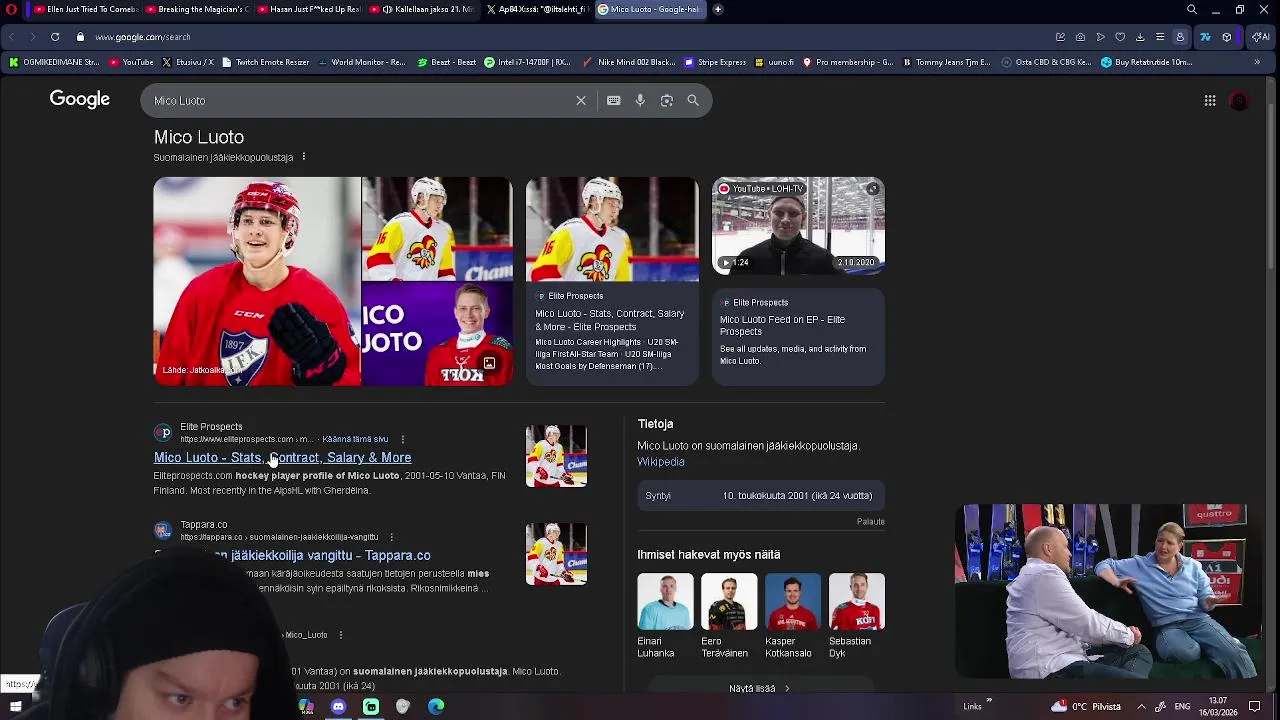Viewport: 1280px width, 720px height.
Task: Open the Google account avatar
Action: pyautogui.click(x=1239, y=100)
